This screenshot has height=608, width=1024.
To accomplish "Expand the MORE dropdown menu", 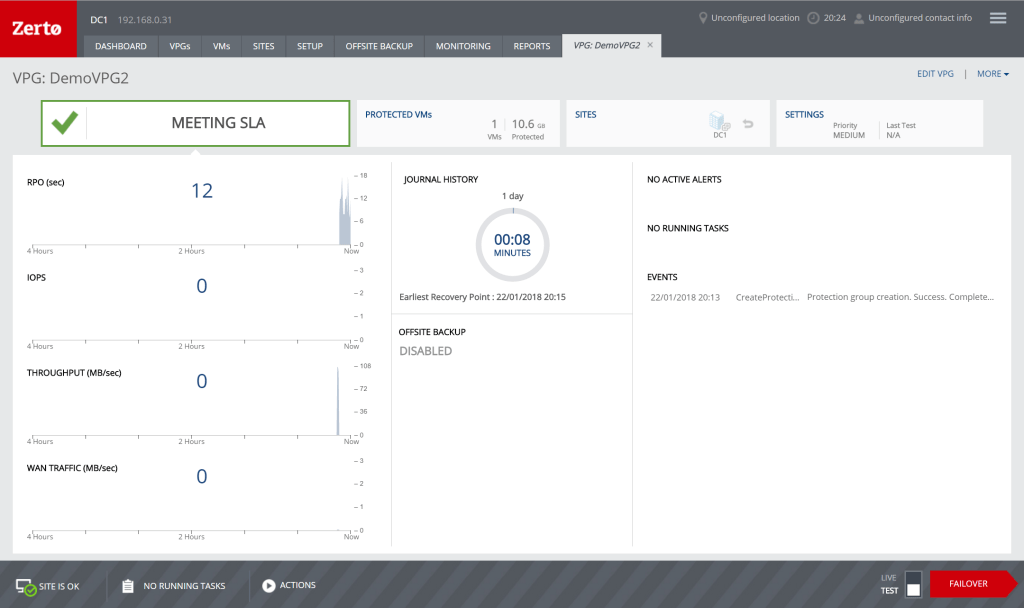I will (x=992, y=73).
